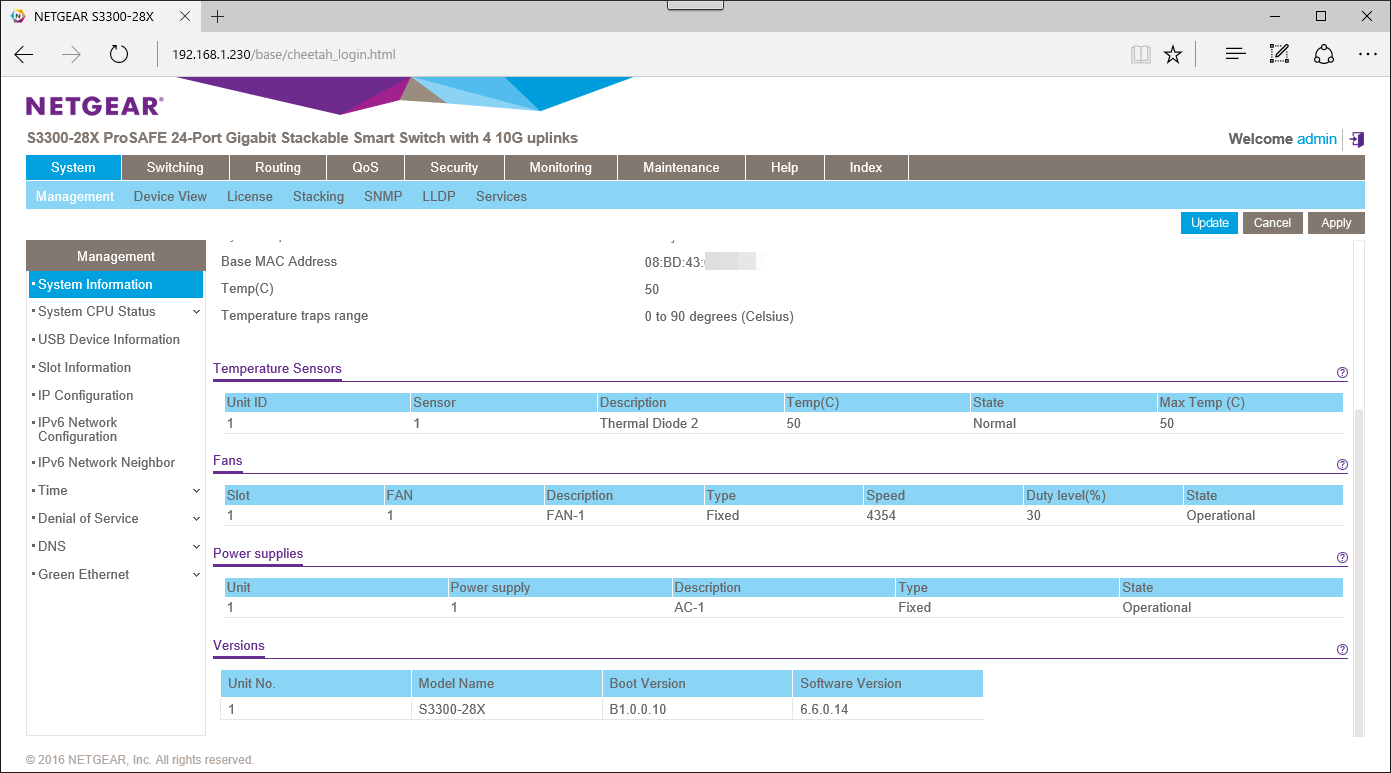Open the reading view book icon
The image size is (1391, 773).
coord(1141,54)
